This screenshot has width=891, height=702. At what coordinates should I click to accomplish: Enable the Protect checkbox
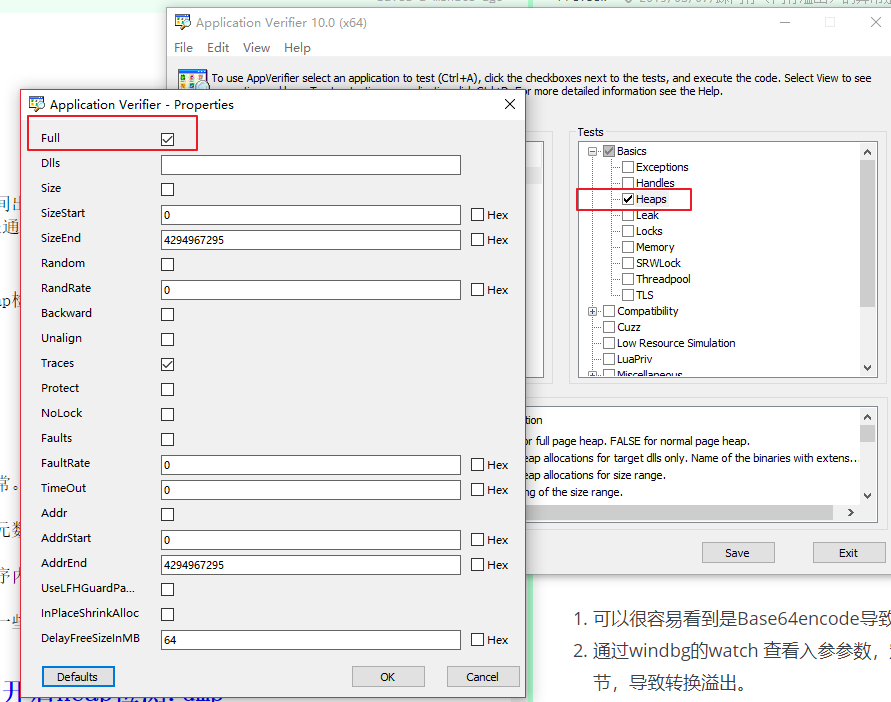pos(168,389)
